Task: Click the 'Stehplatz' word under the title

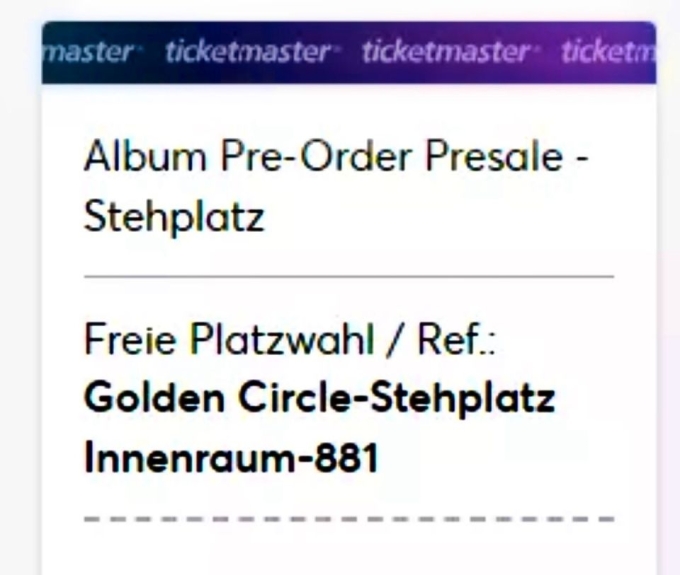Action: (173, 216)
